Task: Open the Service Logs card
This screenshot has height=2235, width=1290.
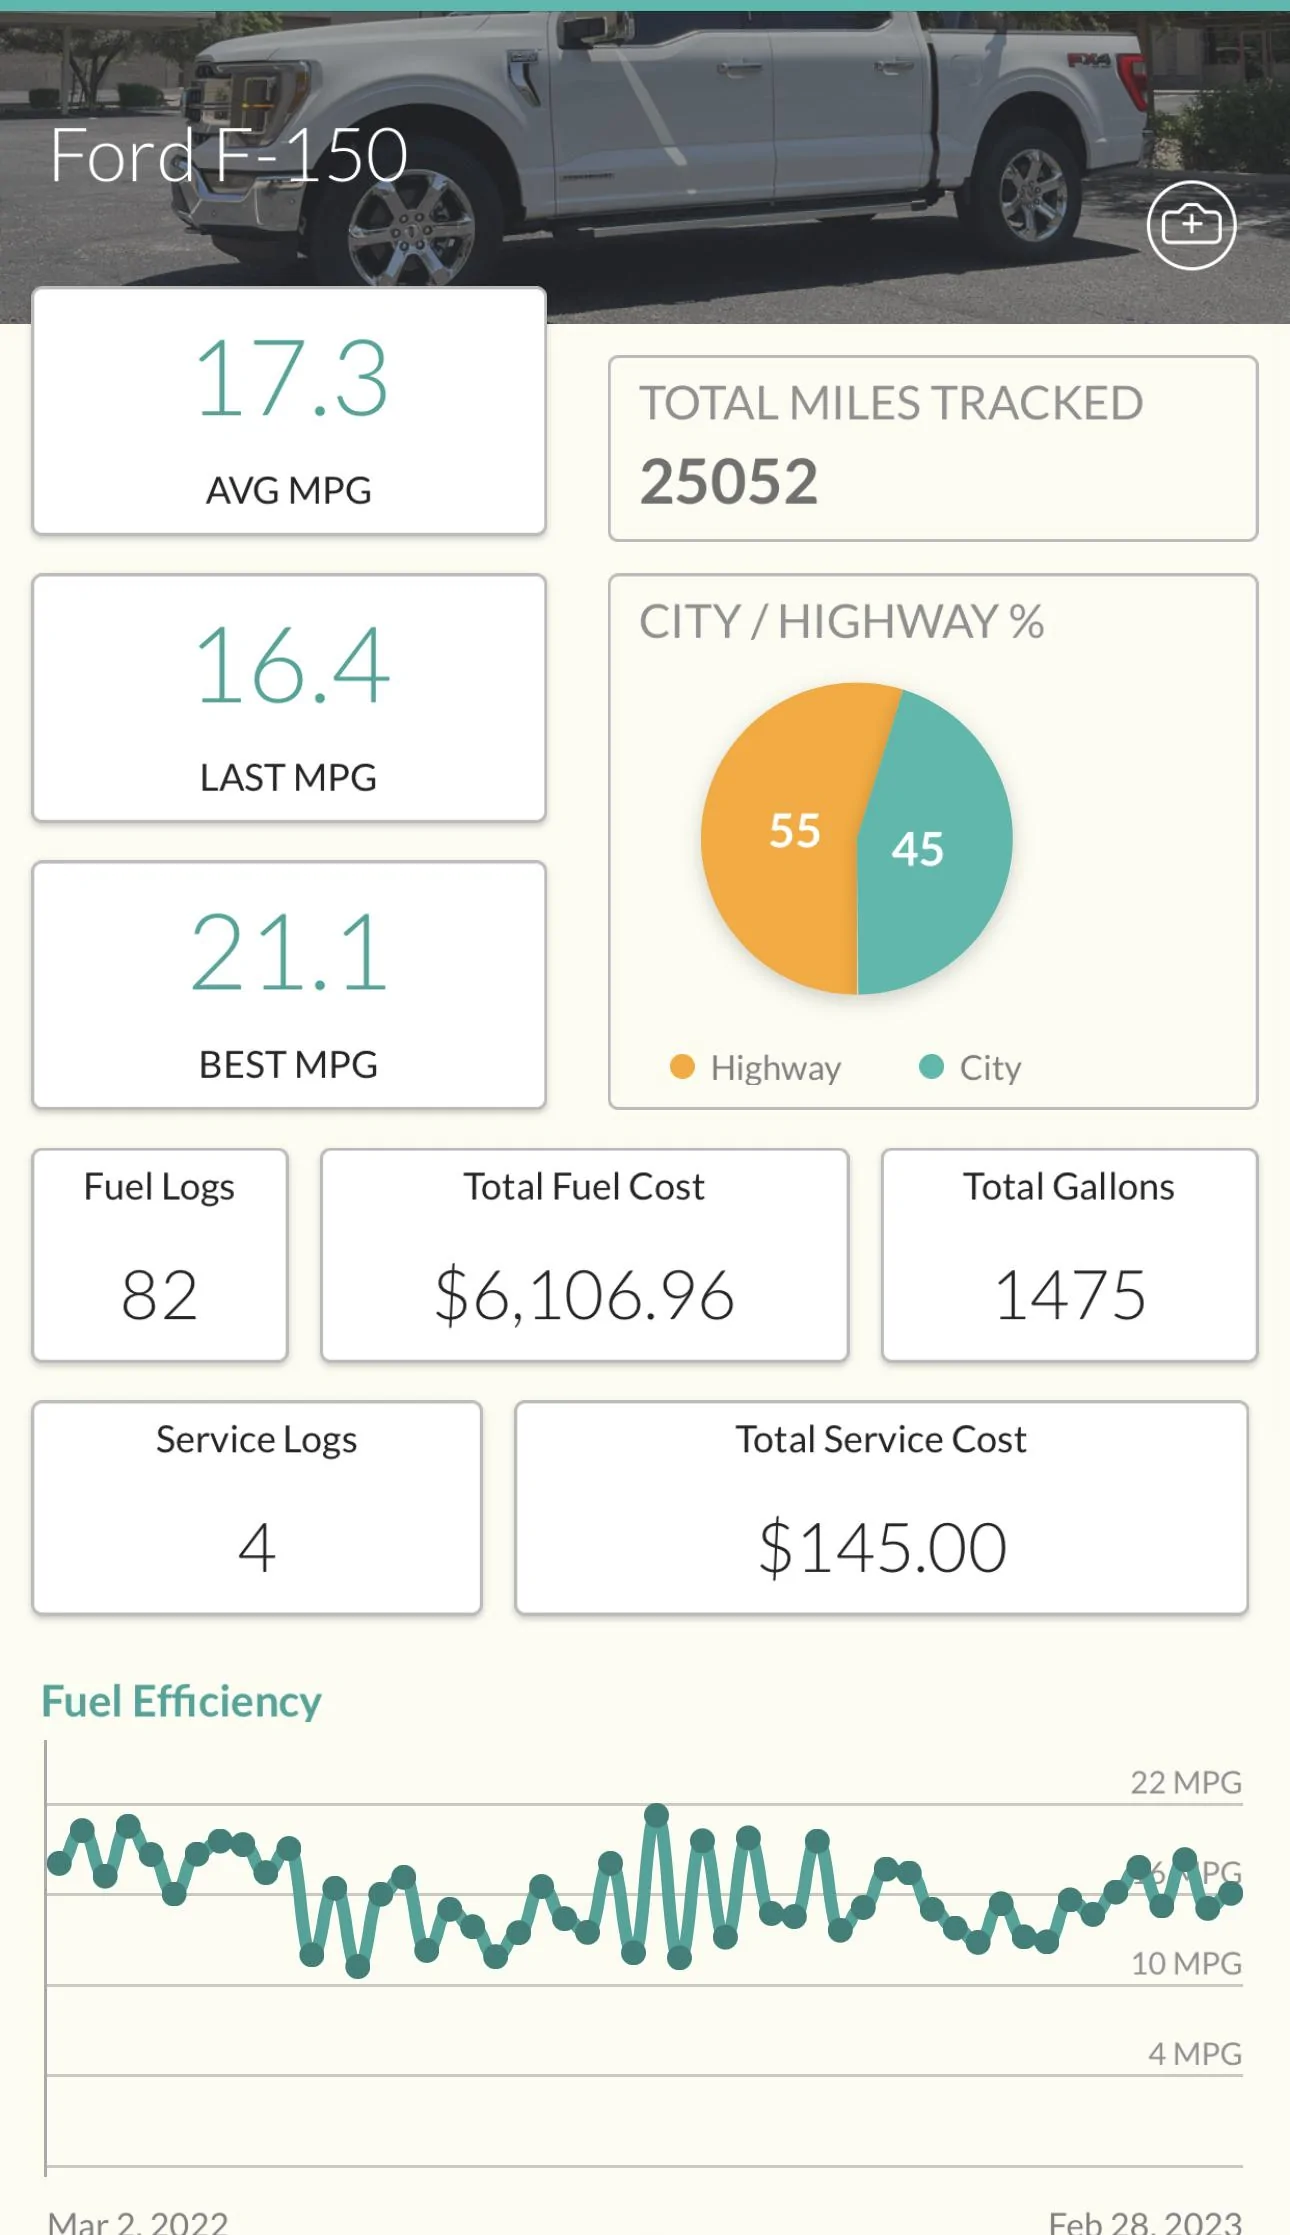Action: click(x=257, y=1508)
